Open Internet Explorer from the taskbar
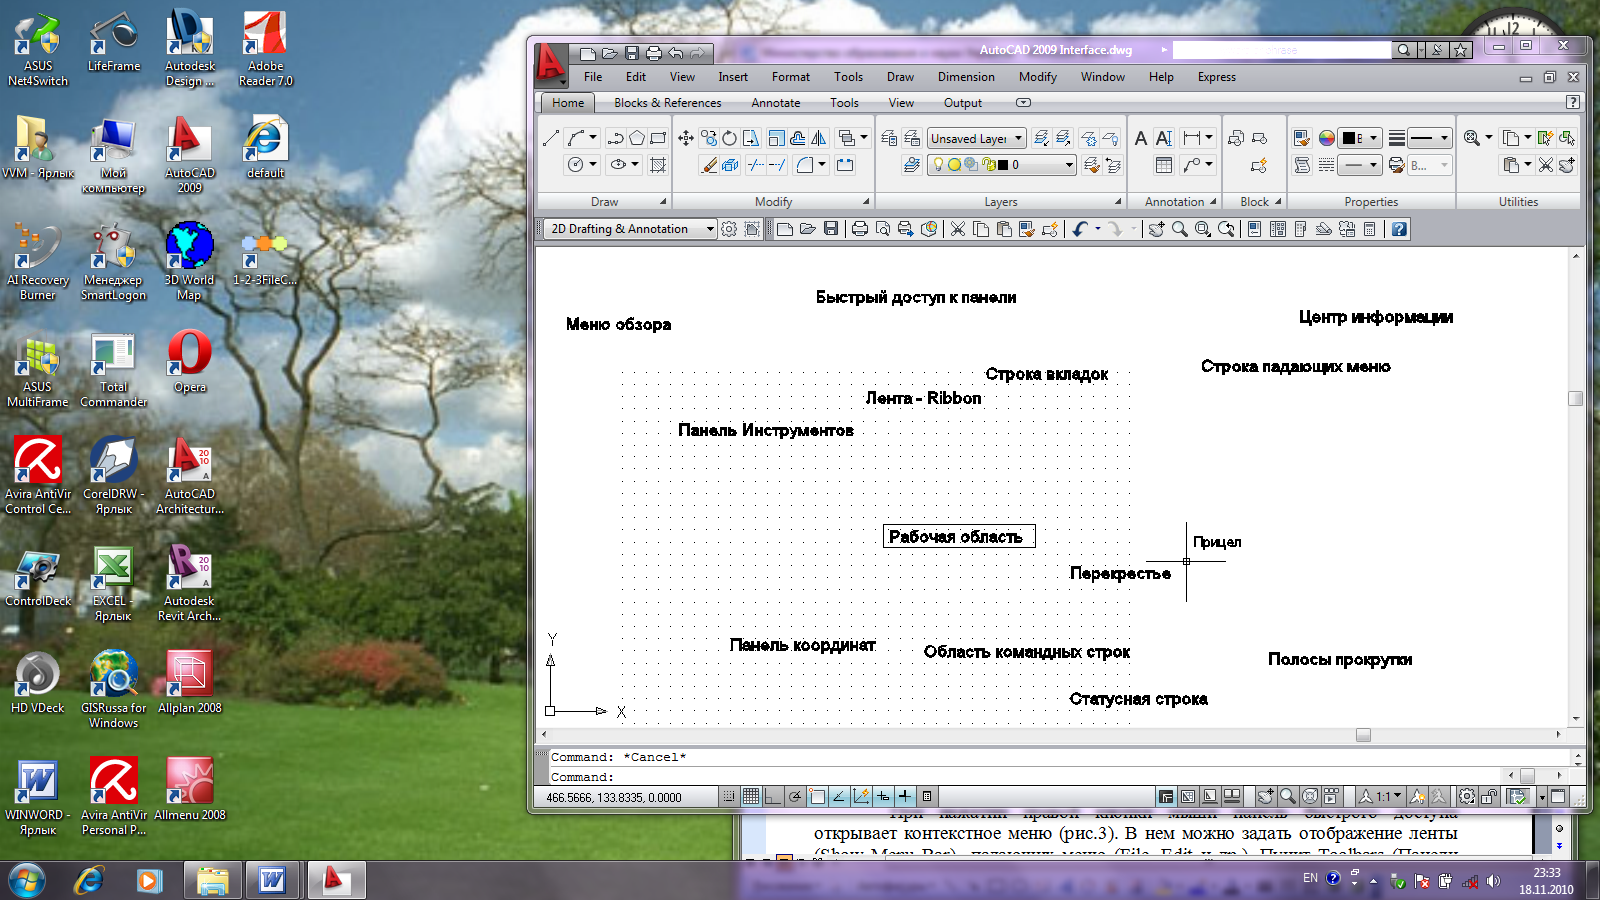Screen dimensions: 1600x900 click(89, 880)
